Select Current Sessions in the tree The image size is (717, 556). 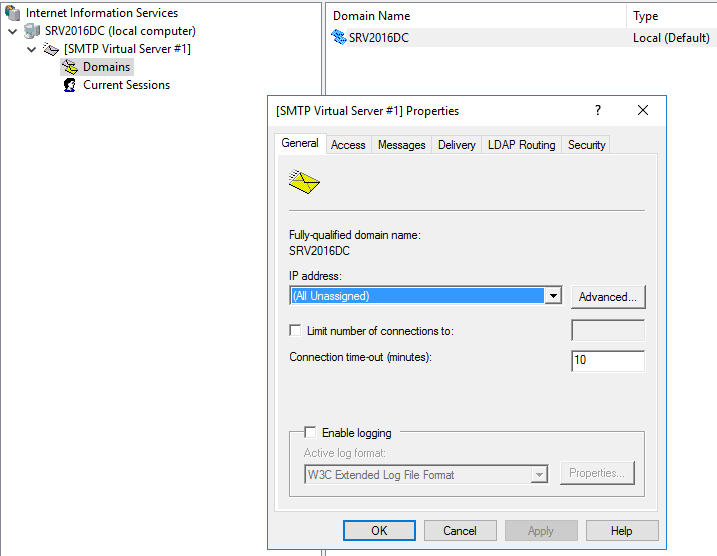point(126,85)
